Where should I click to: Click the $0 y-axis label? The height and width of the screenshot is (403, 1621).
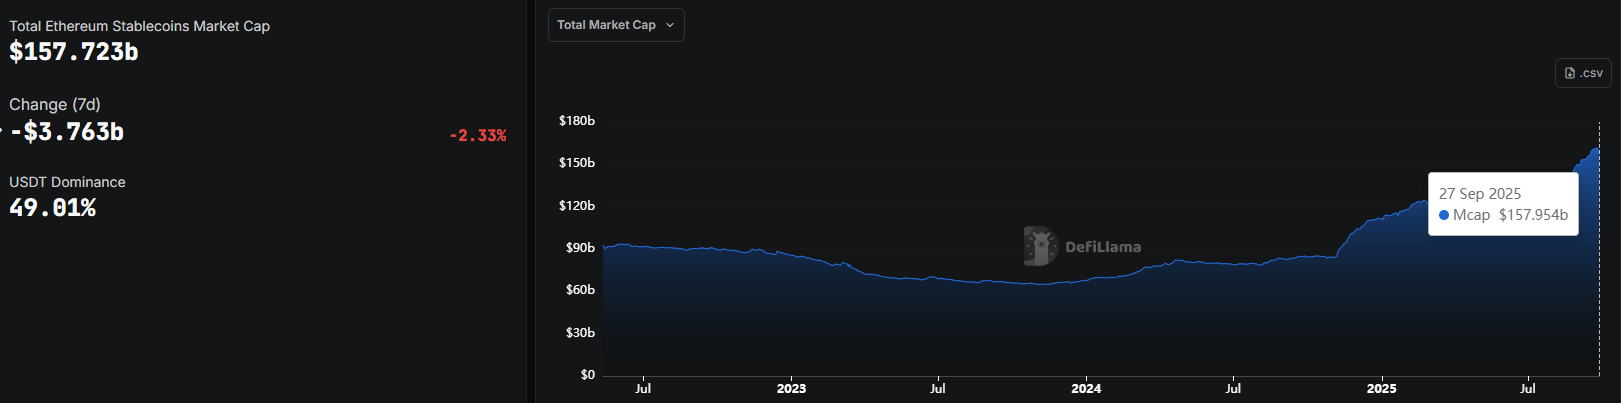coord(588,375)
